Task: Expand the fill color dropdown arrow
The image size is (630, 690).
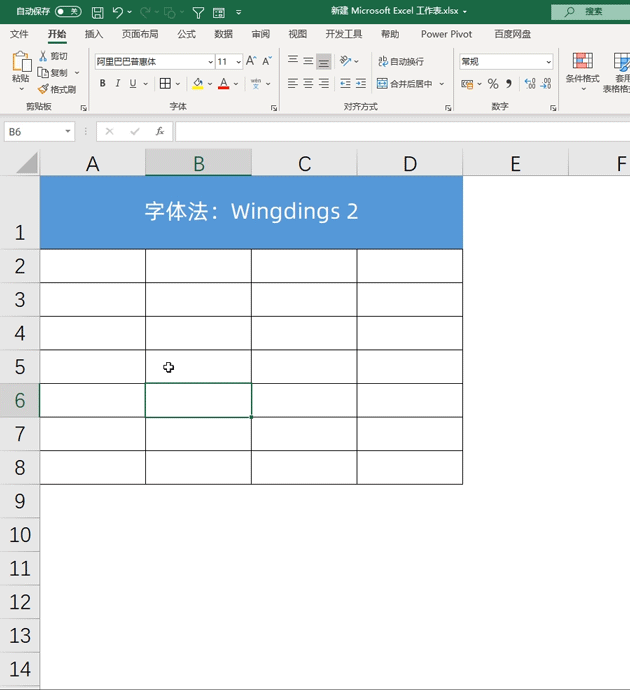Action: tap(210, 84)
